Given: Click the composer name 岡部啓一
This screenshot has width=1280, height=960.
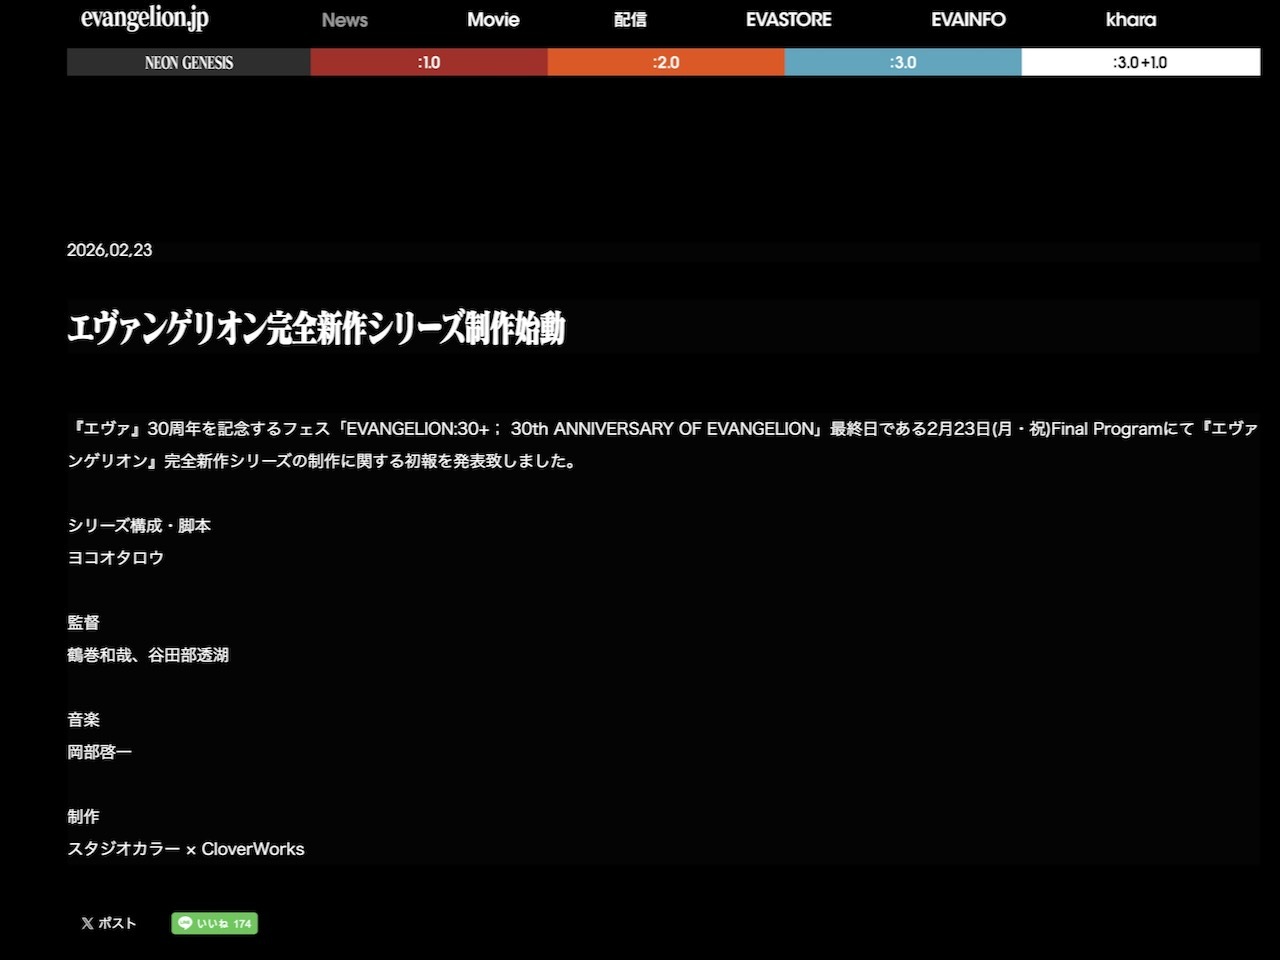Looking at the screenshot, I should coord(99,752).
